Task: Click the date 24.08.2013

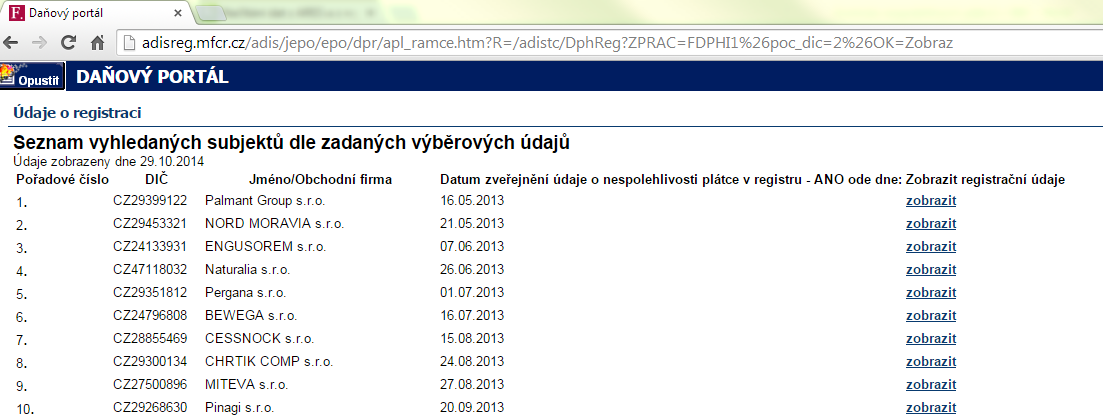Action: click(x=472, y=362)
